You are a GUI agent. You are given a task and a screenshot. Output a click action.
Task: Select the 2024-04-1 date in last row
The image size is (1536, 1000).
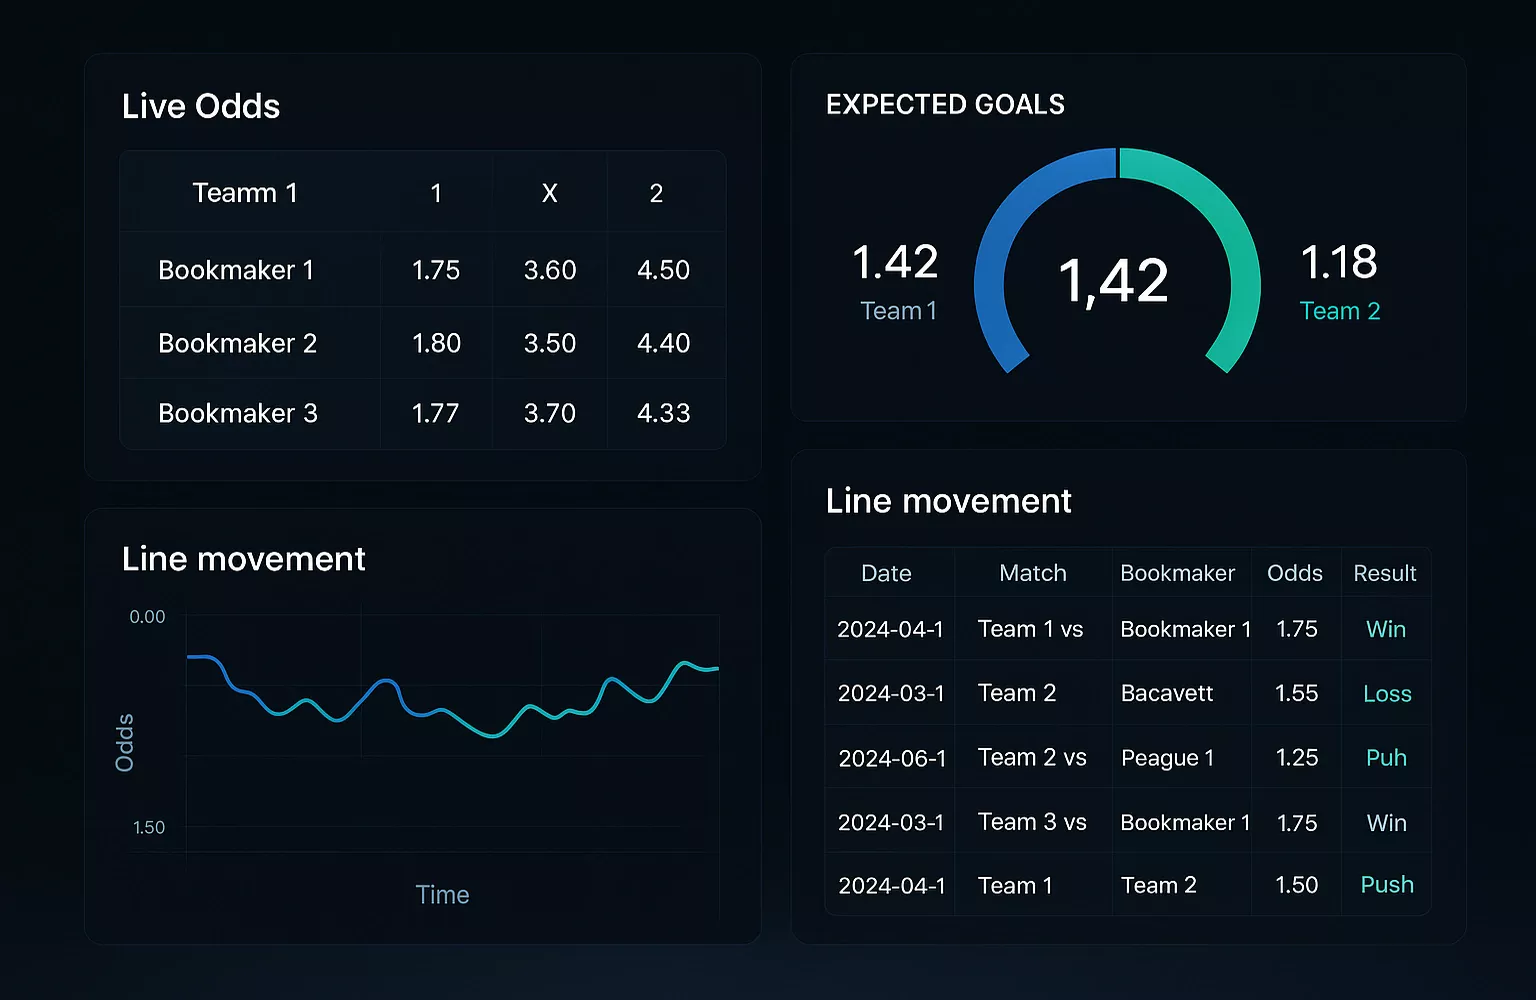892,886
